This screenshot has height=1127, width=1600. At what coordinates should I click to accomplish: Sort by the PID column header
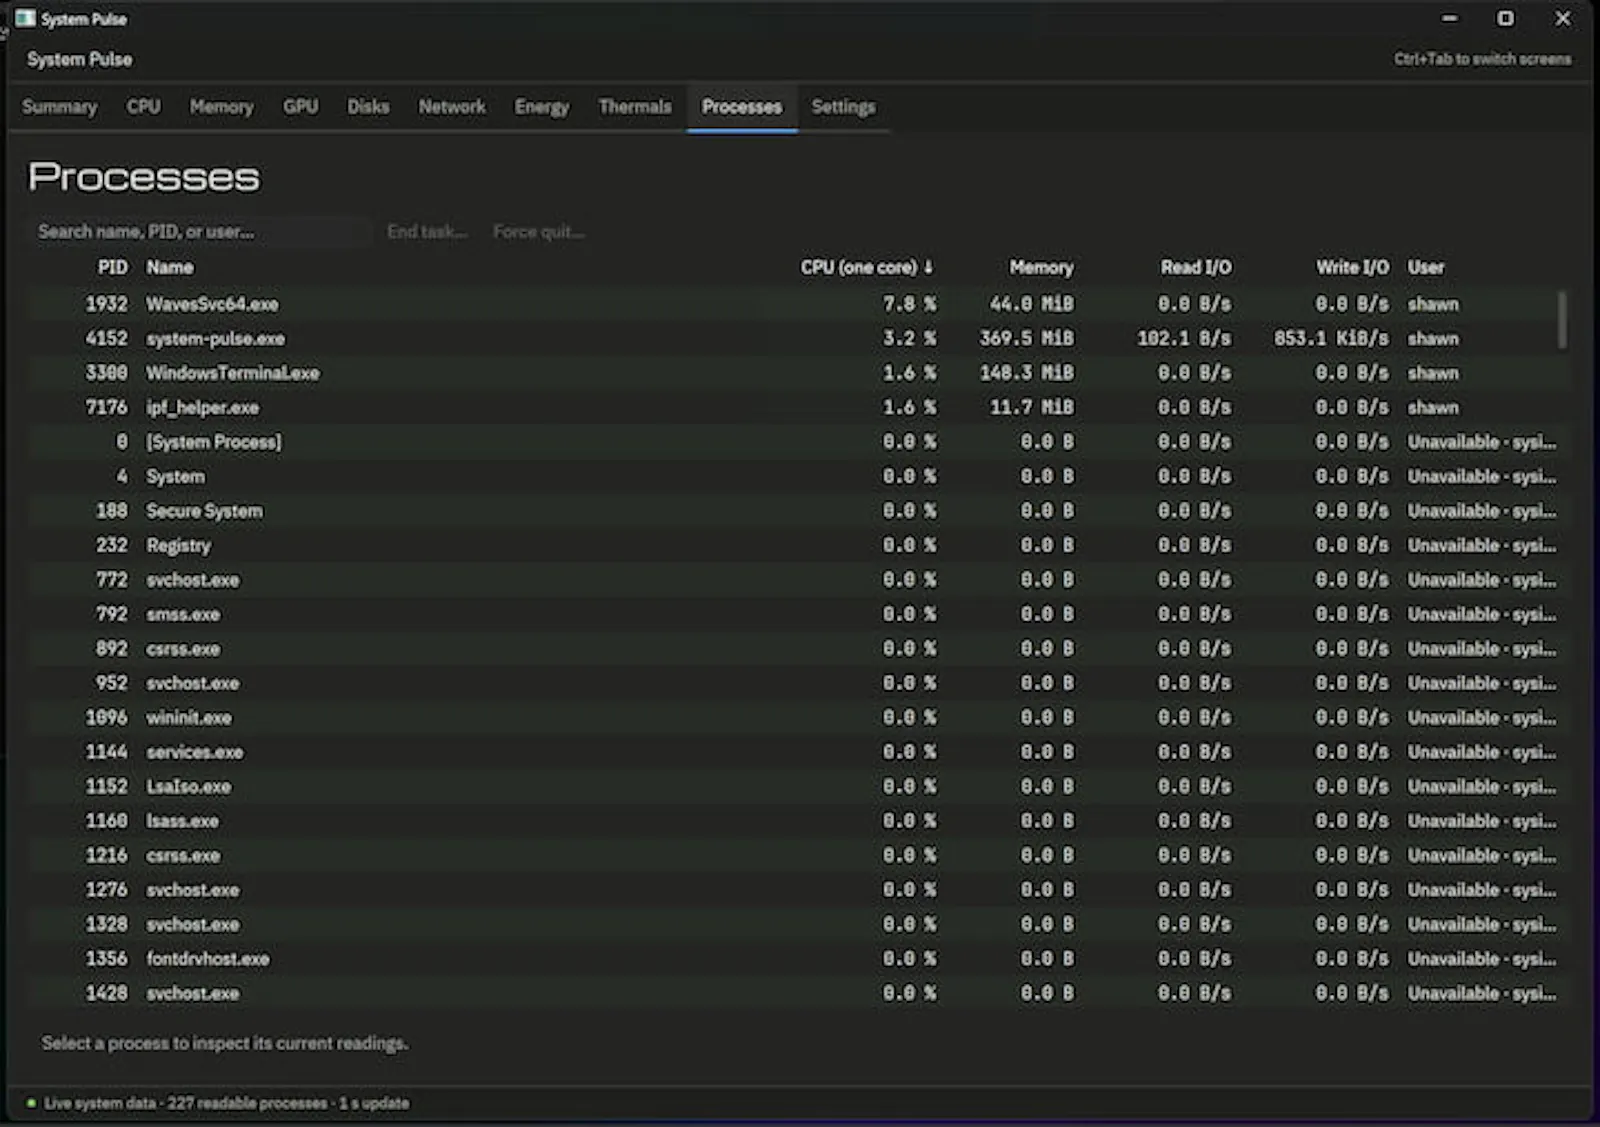[x=112, y=268]
